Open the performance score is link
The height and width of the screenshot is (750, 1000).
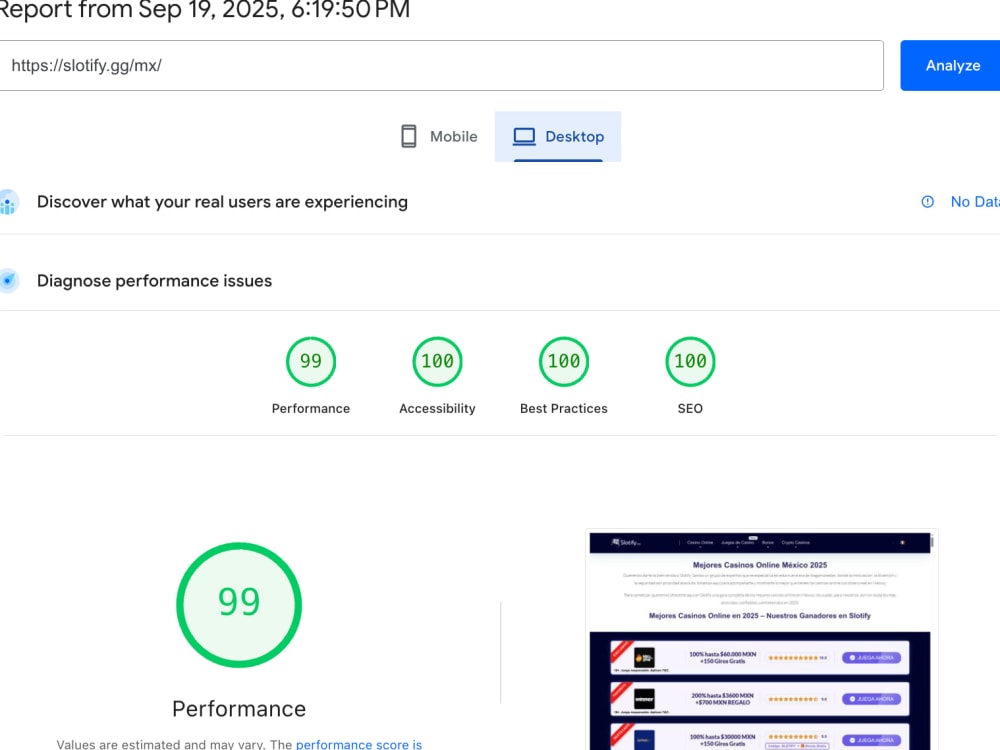pyautogui.click(x=358, y=744)
